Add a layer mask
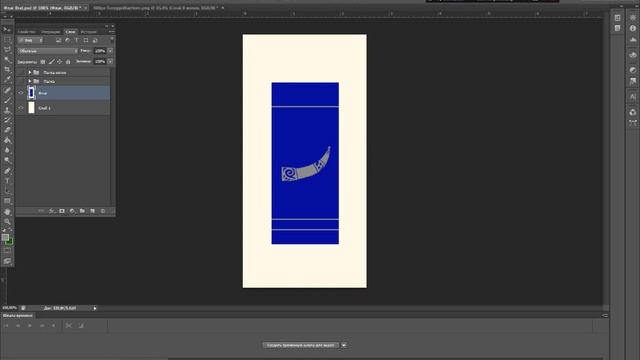 pyautogui.click(x=62, y=211)
